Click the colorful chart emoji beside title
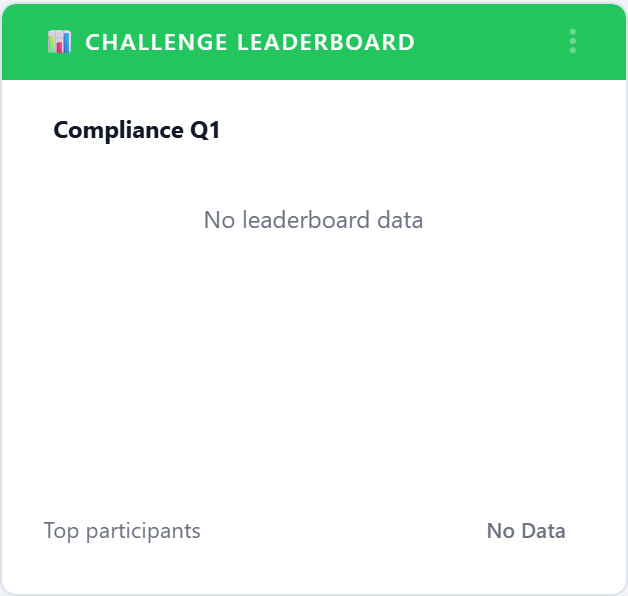The width and height of the screenshot is (628, 596). click(59, 42)
